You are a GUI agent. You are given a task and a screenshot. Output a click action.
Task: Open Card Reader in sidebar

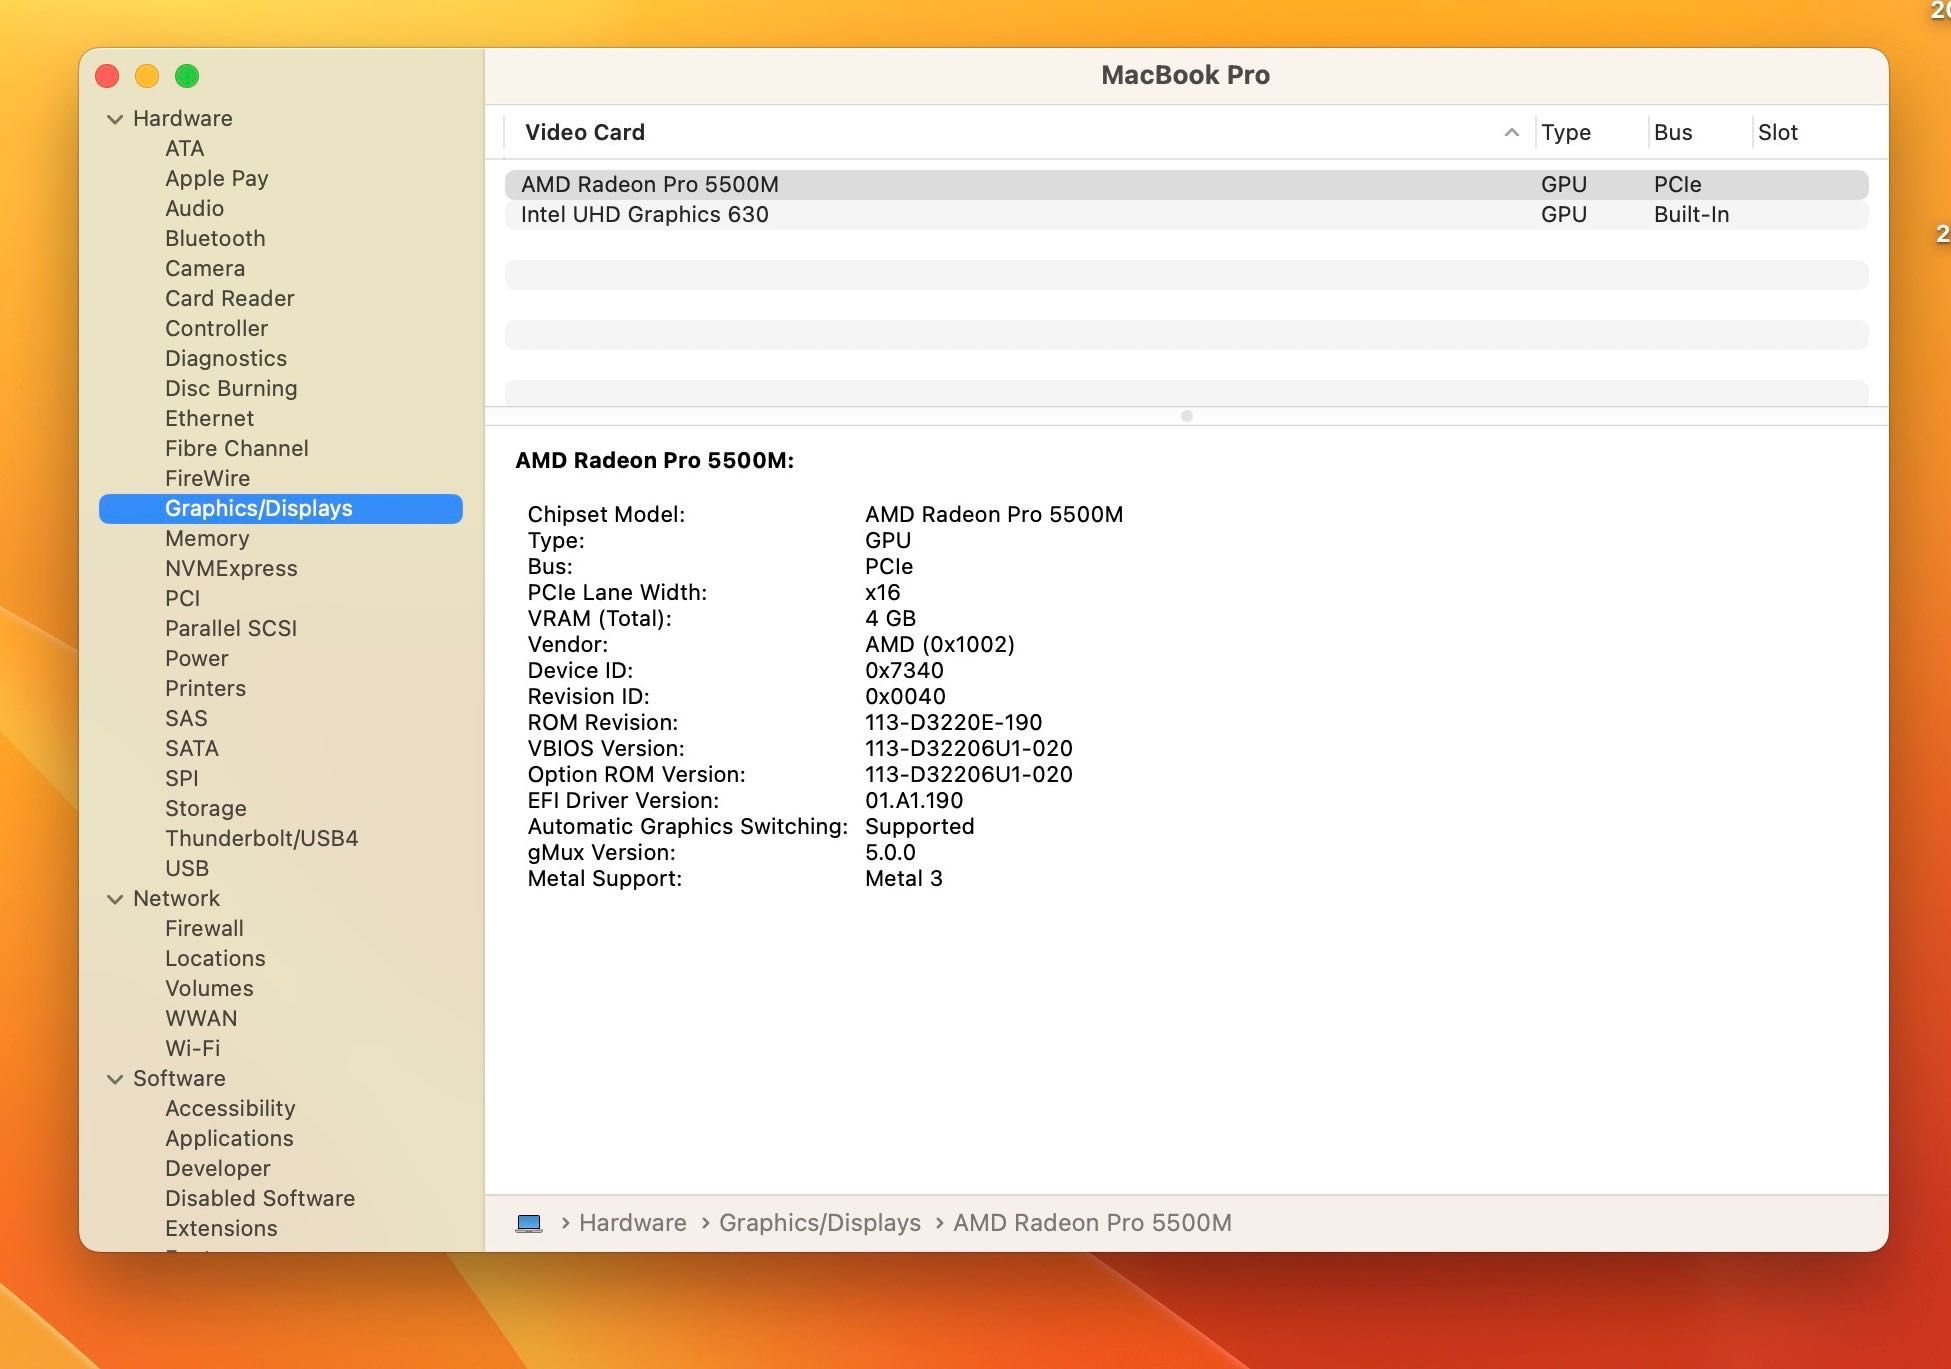point(229,298)
